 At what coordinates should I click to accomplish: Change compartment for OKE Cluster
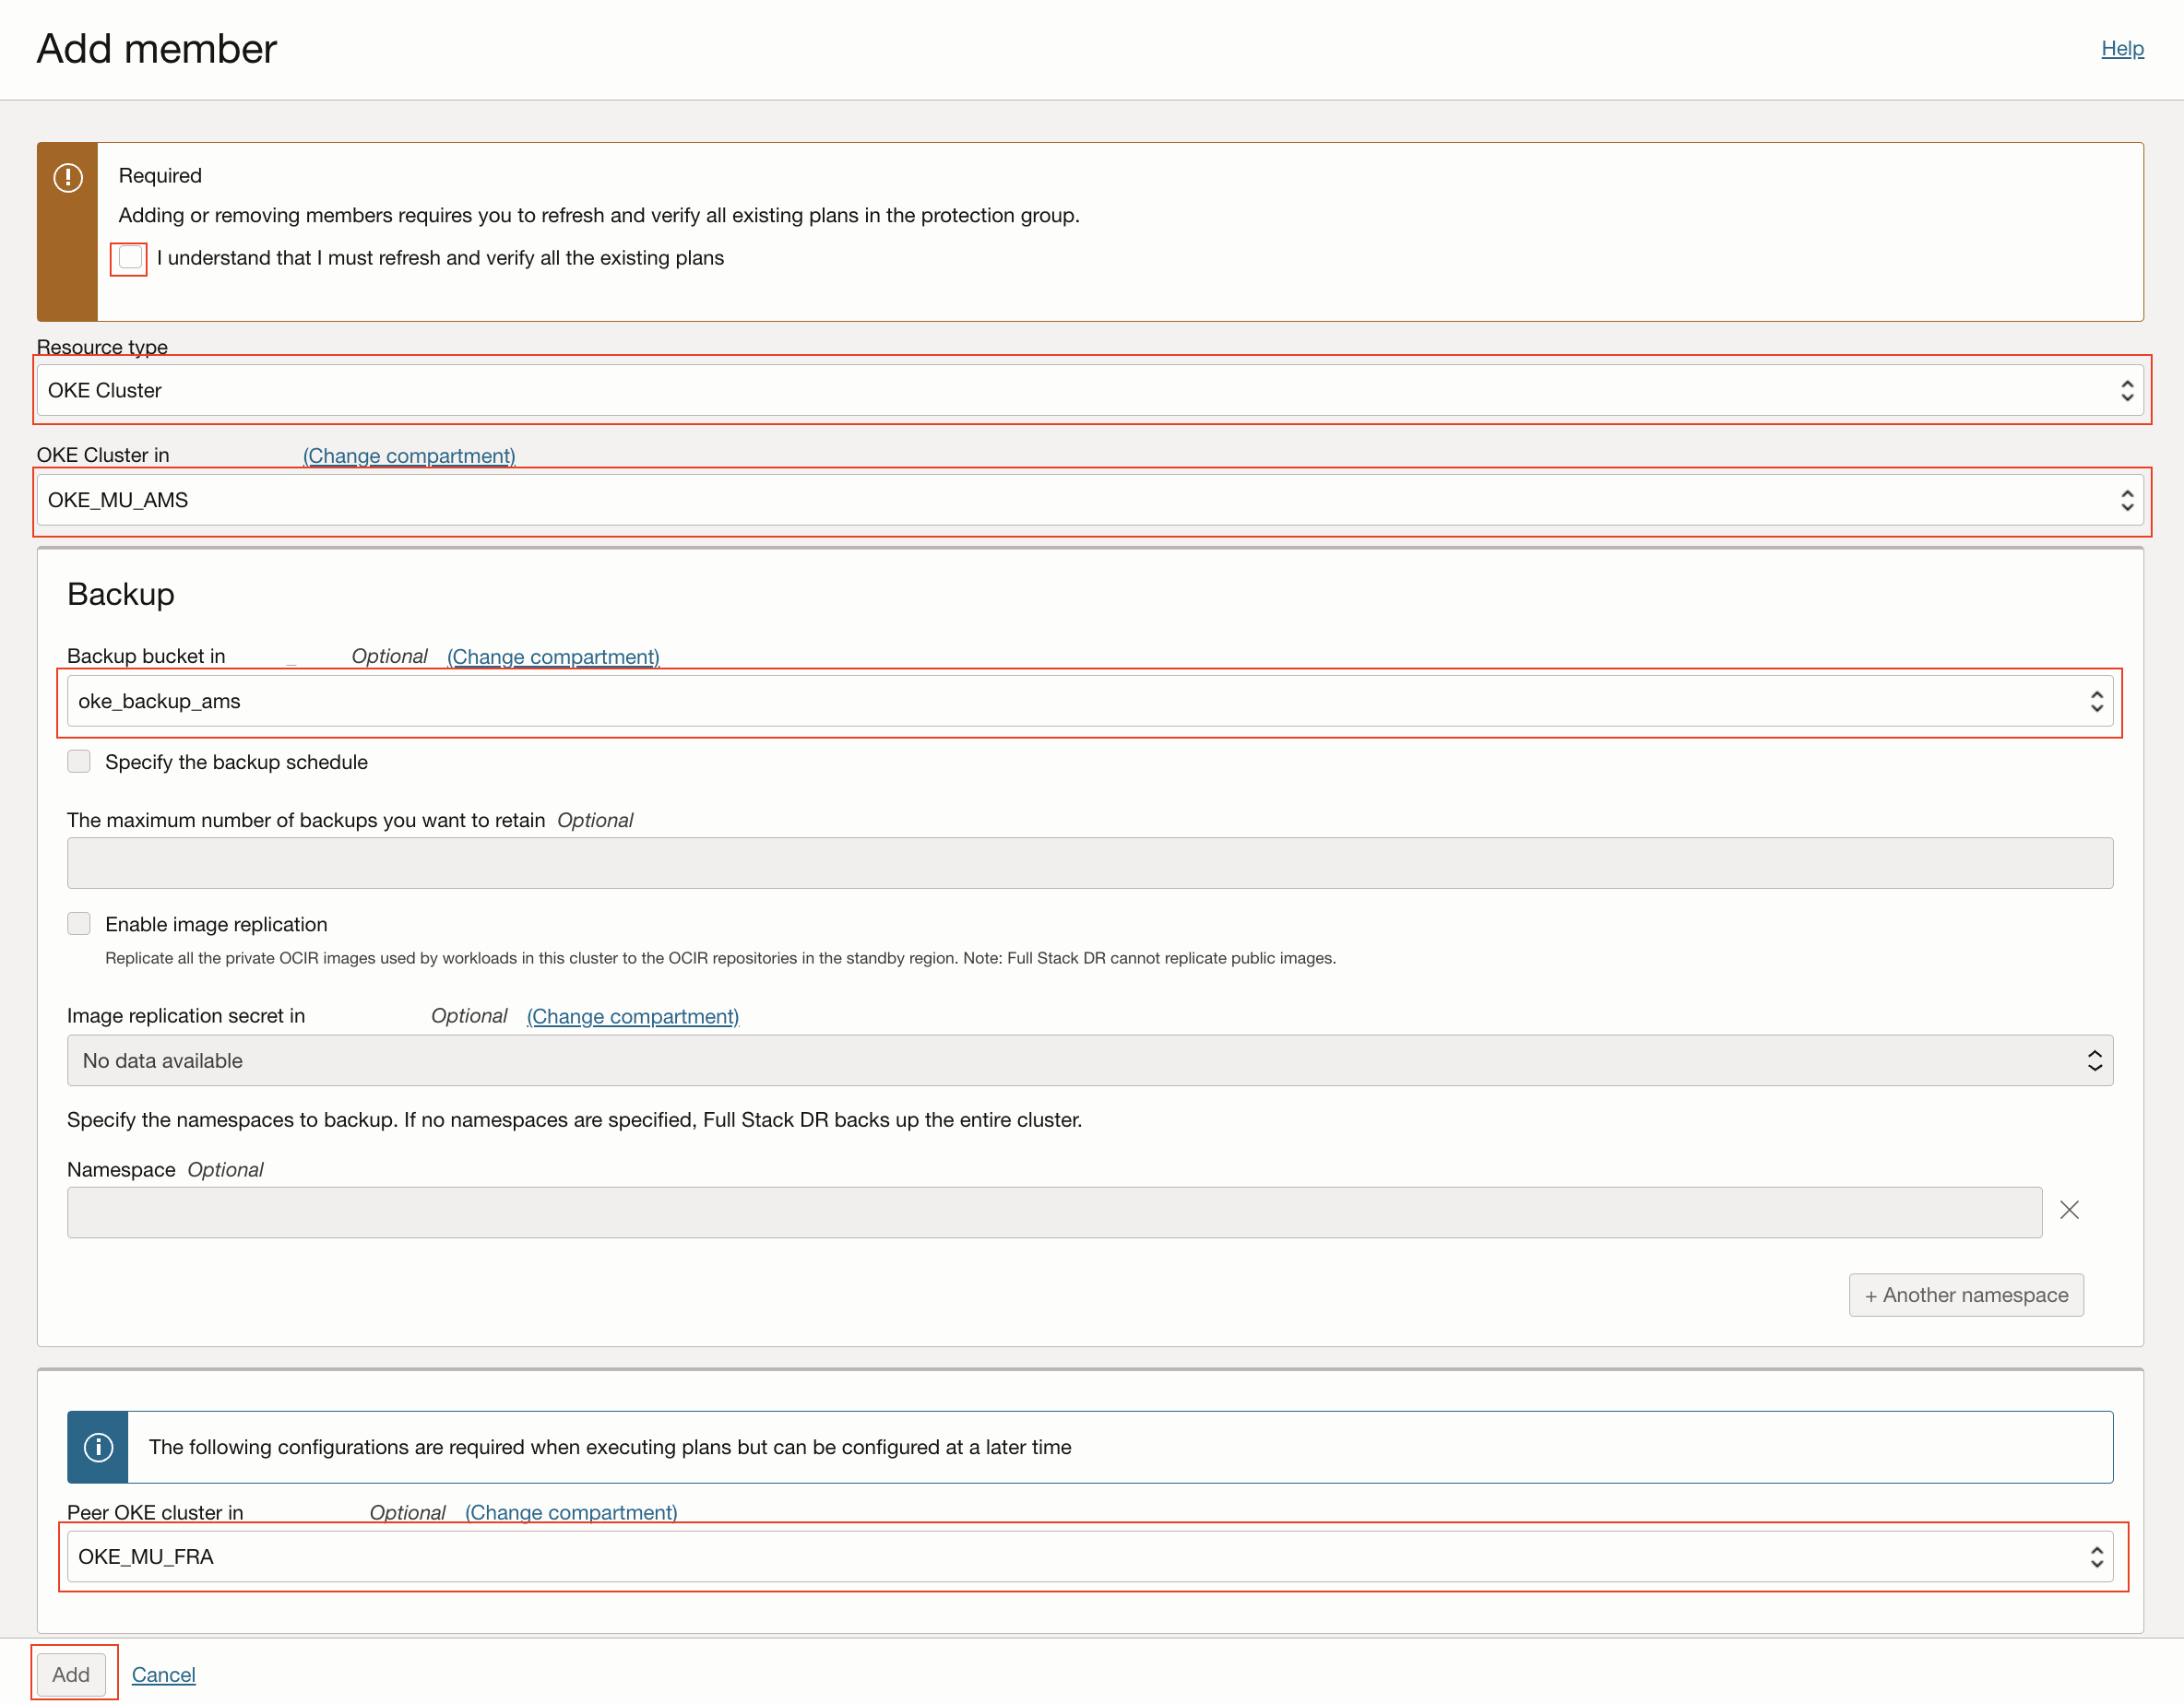(409, 456)
